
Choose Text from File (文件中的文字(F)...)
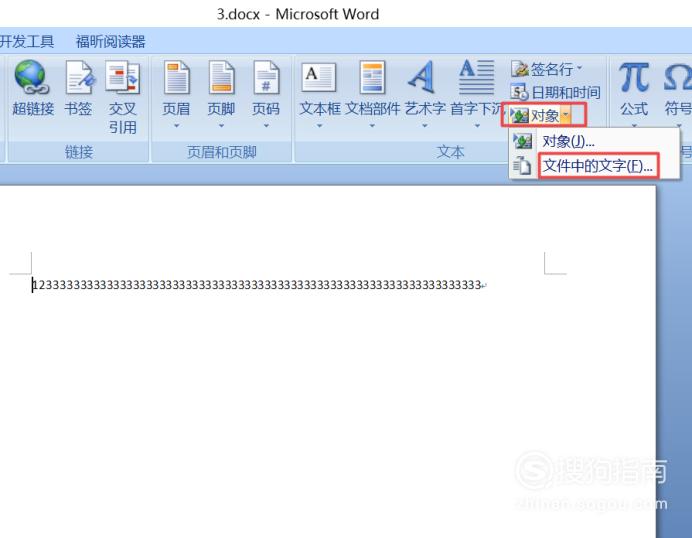594,166
